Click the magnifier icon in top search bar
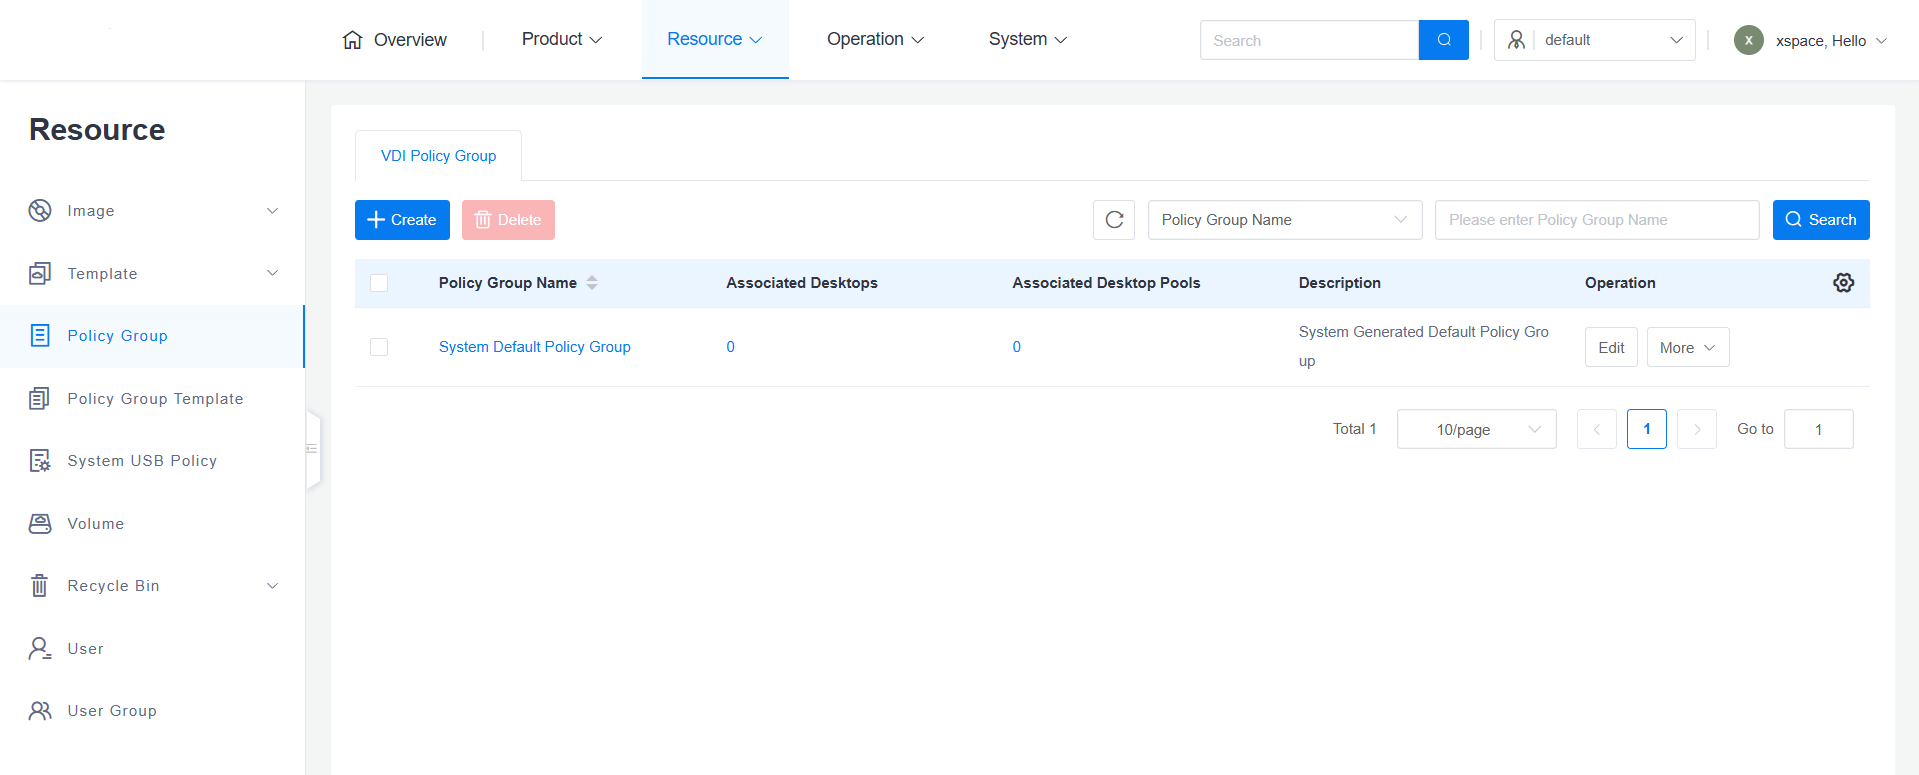The image size is (1919, 775). click(1443, 40)
